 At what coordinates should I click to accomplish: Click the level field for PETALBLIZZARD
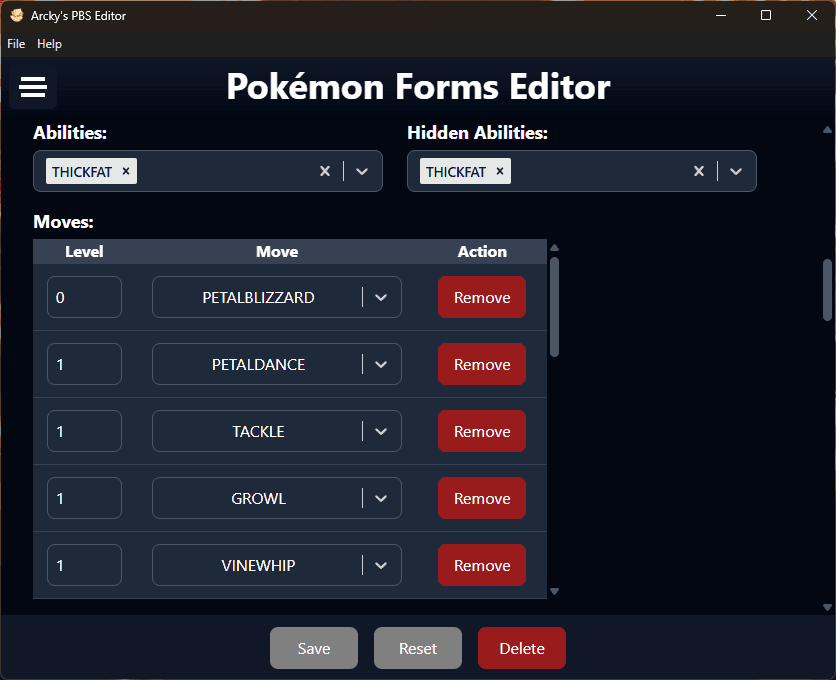coord(84,298)
